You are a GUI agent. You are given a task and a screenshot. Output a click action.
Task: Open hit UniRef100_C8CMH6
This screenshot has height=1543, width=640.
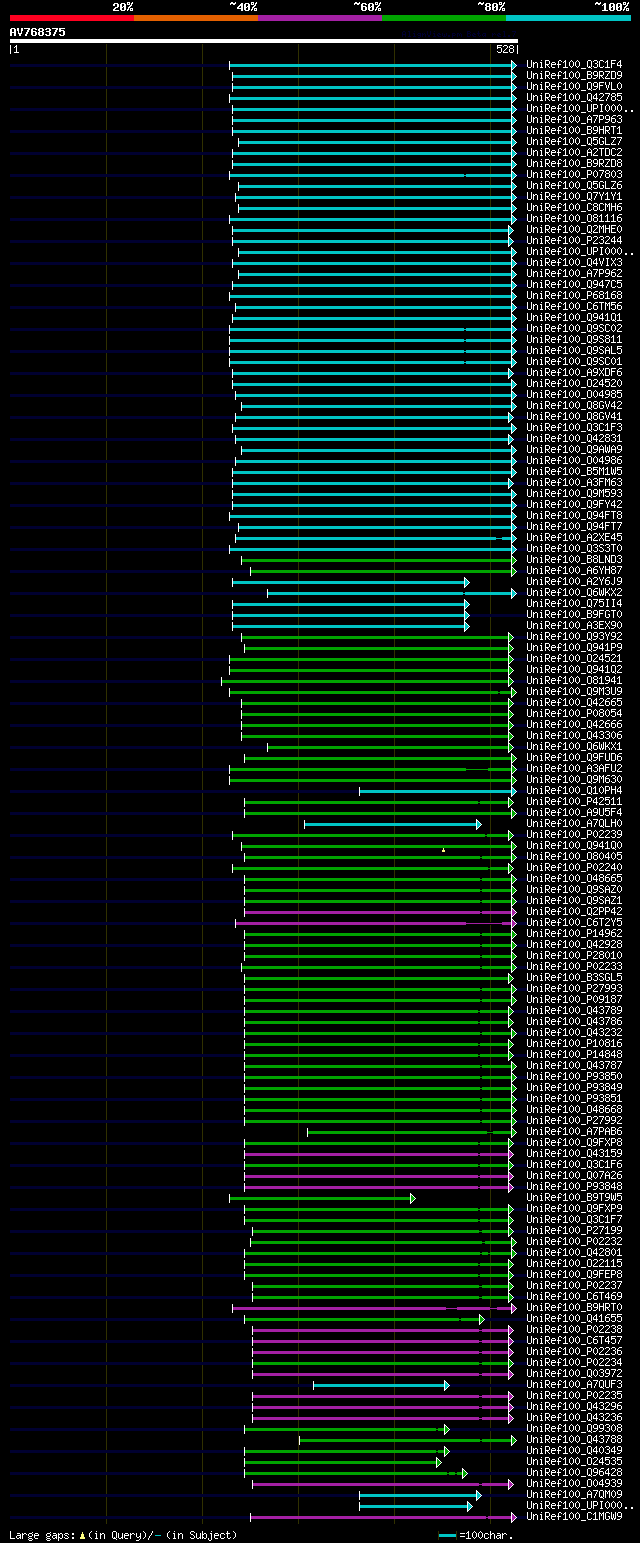[574, 207]
